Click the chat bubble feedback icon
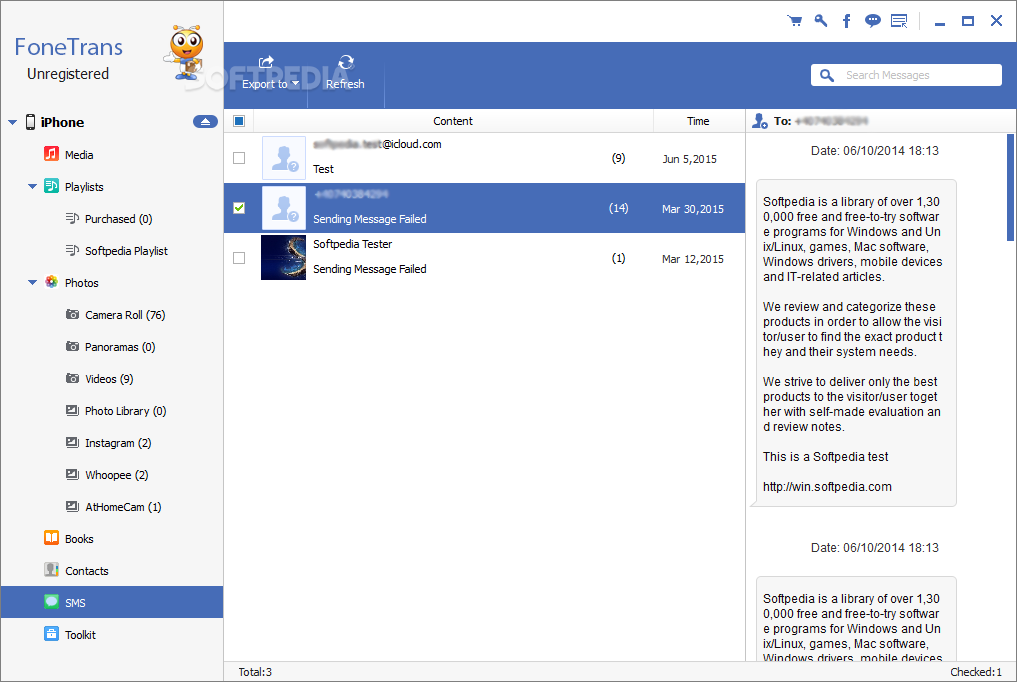The height and width of the screenshot is (682, 1017). click(x=873, y=21)
